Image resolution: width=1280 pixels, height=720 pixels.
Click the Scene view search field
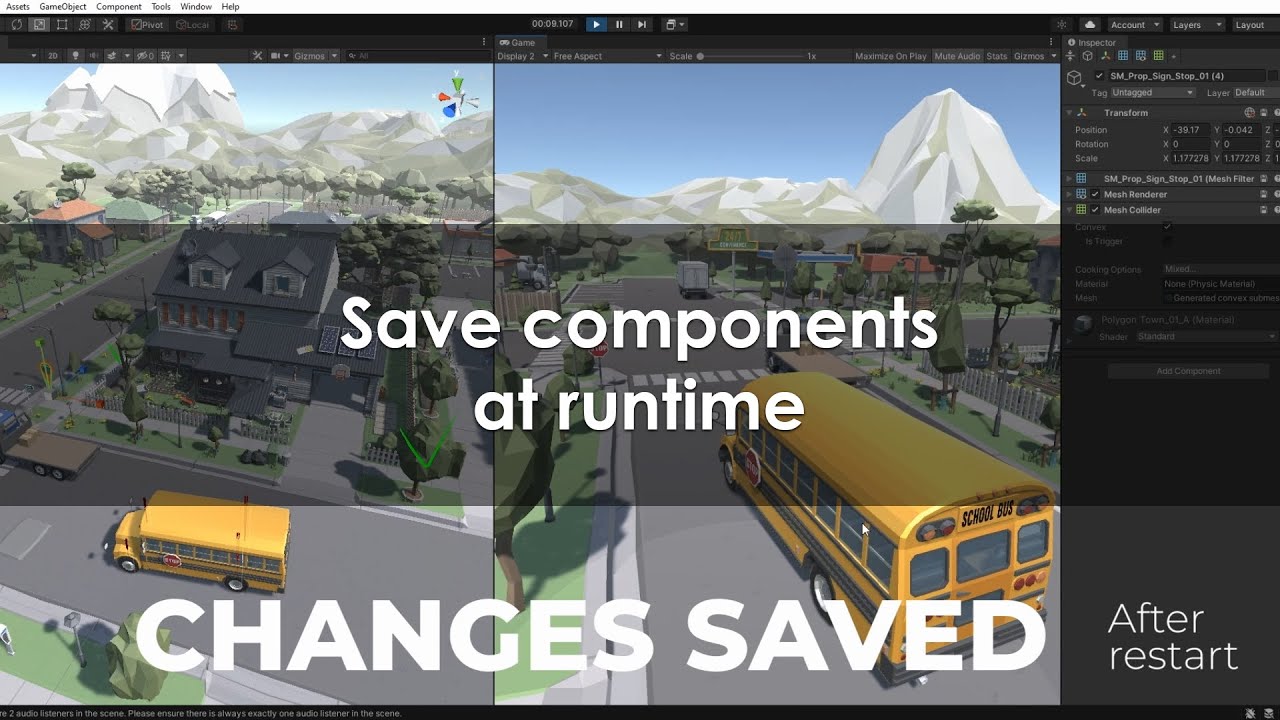tap(417, 56)
